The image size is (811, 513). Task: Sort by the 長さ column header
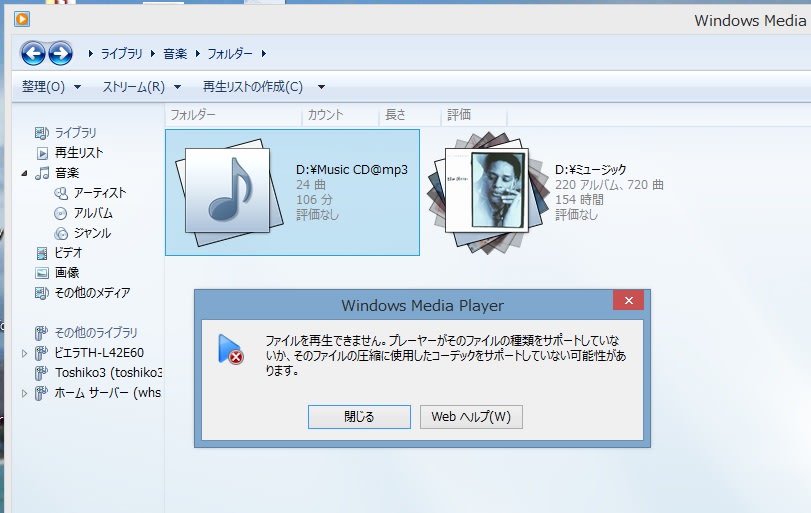(410, 115)
